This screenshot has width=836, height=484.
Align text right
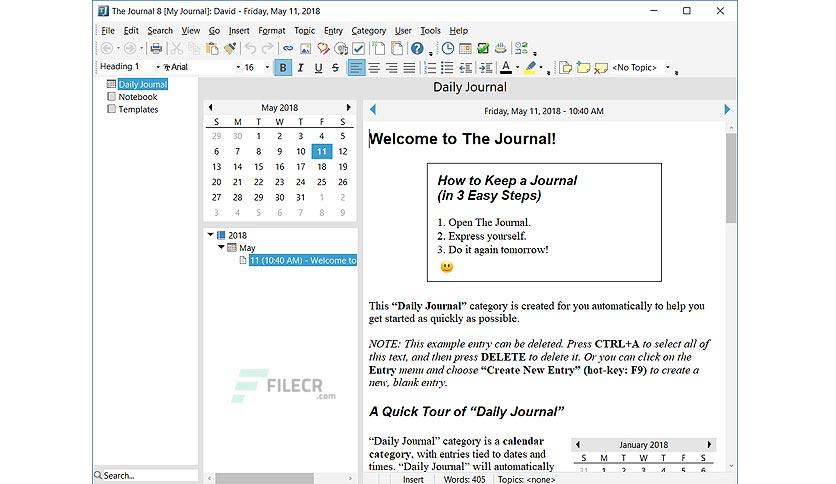392,68
